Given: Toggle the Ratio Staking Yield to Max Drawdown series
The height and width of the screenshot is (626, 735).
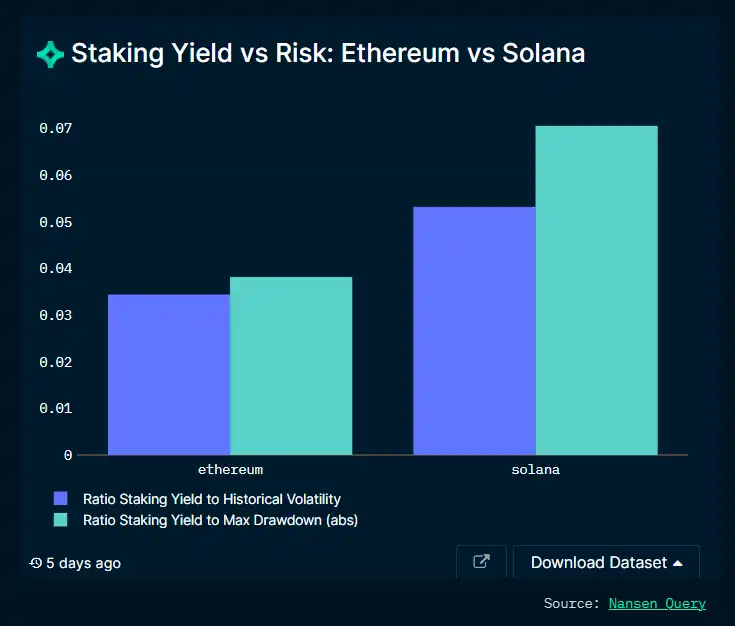Looking at the screenshot, I should click(220, 520).
